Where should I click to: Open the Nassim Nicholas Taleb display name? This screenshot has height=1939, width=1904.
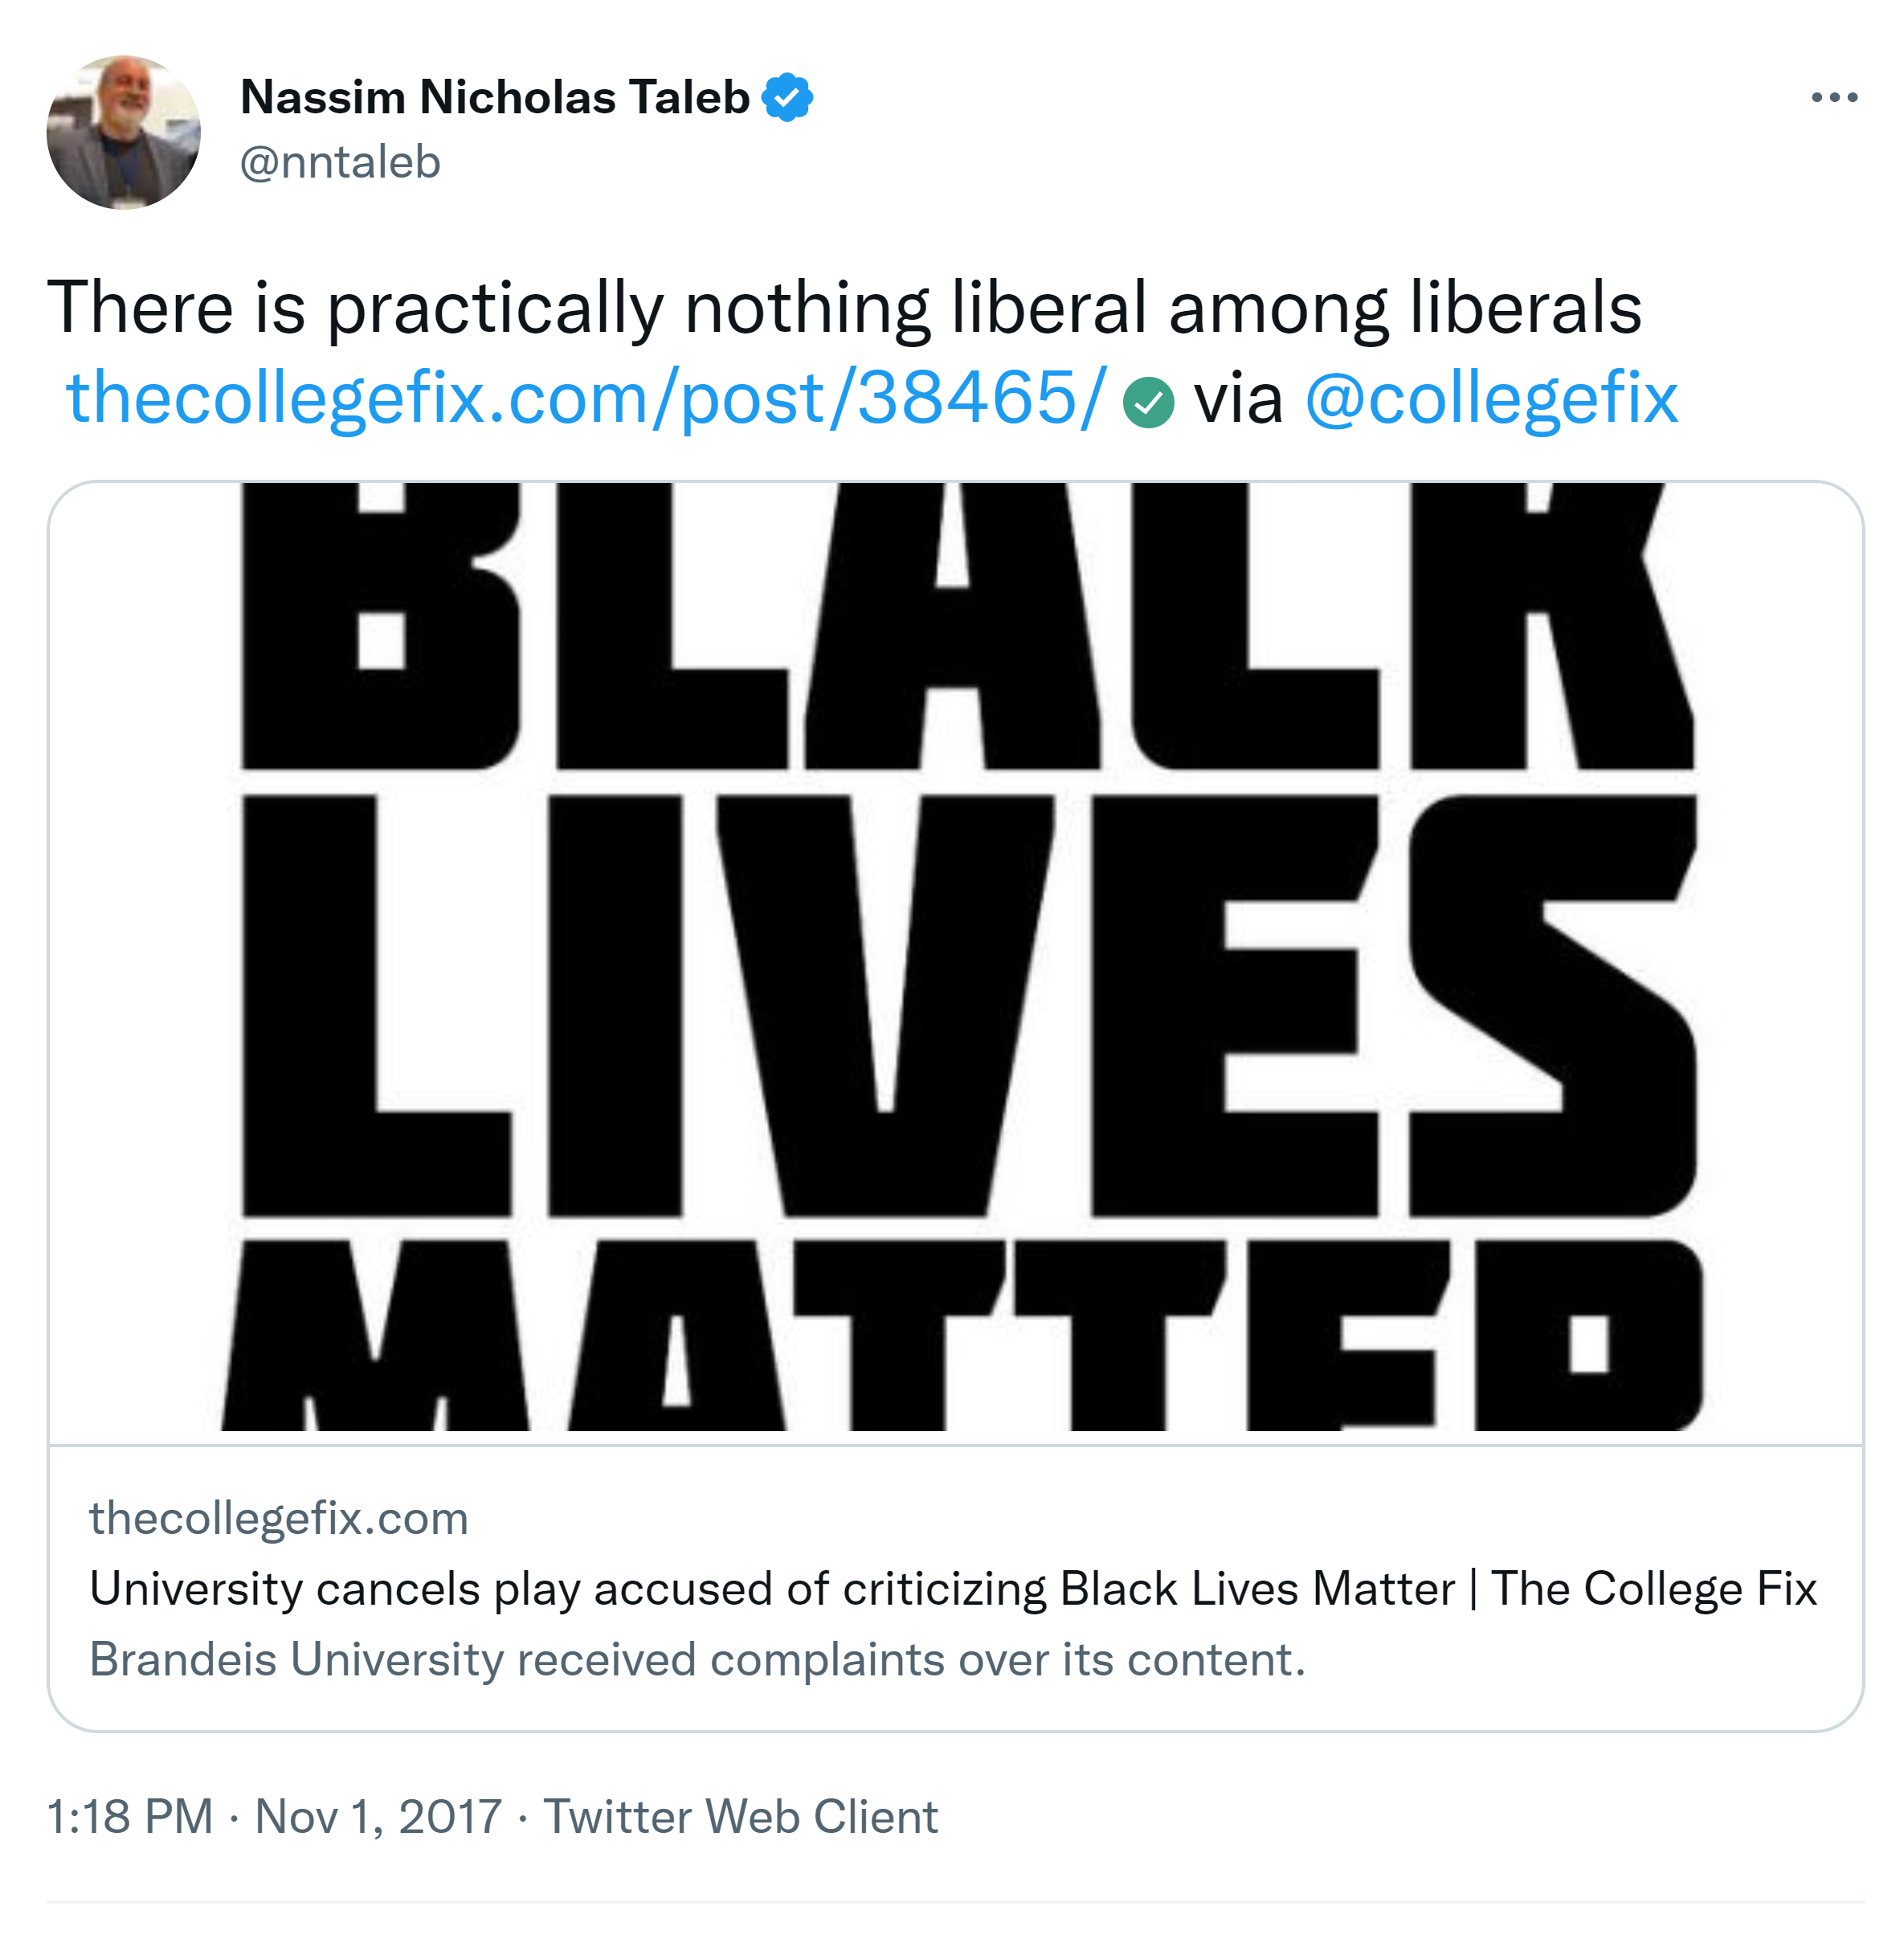click(494, 97)
